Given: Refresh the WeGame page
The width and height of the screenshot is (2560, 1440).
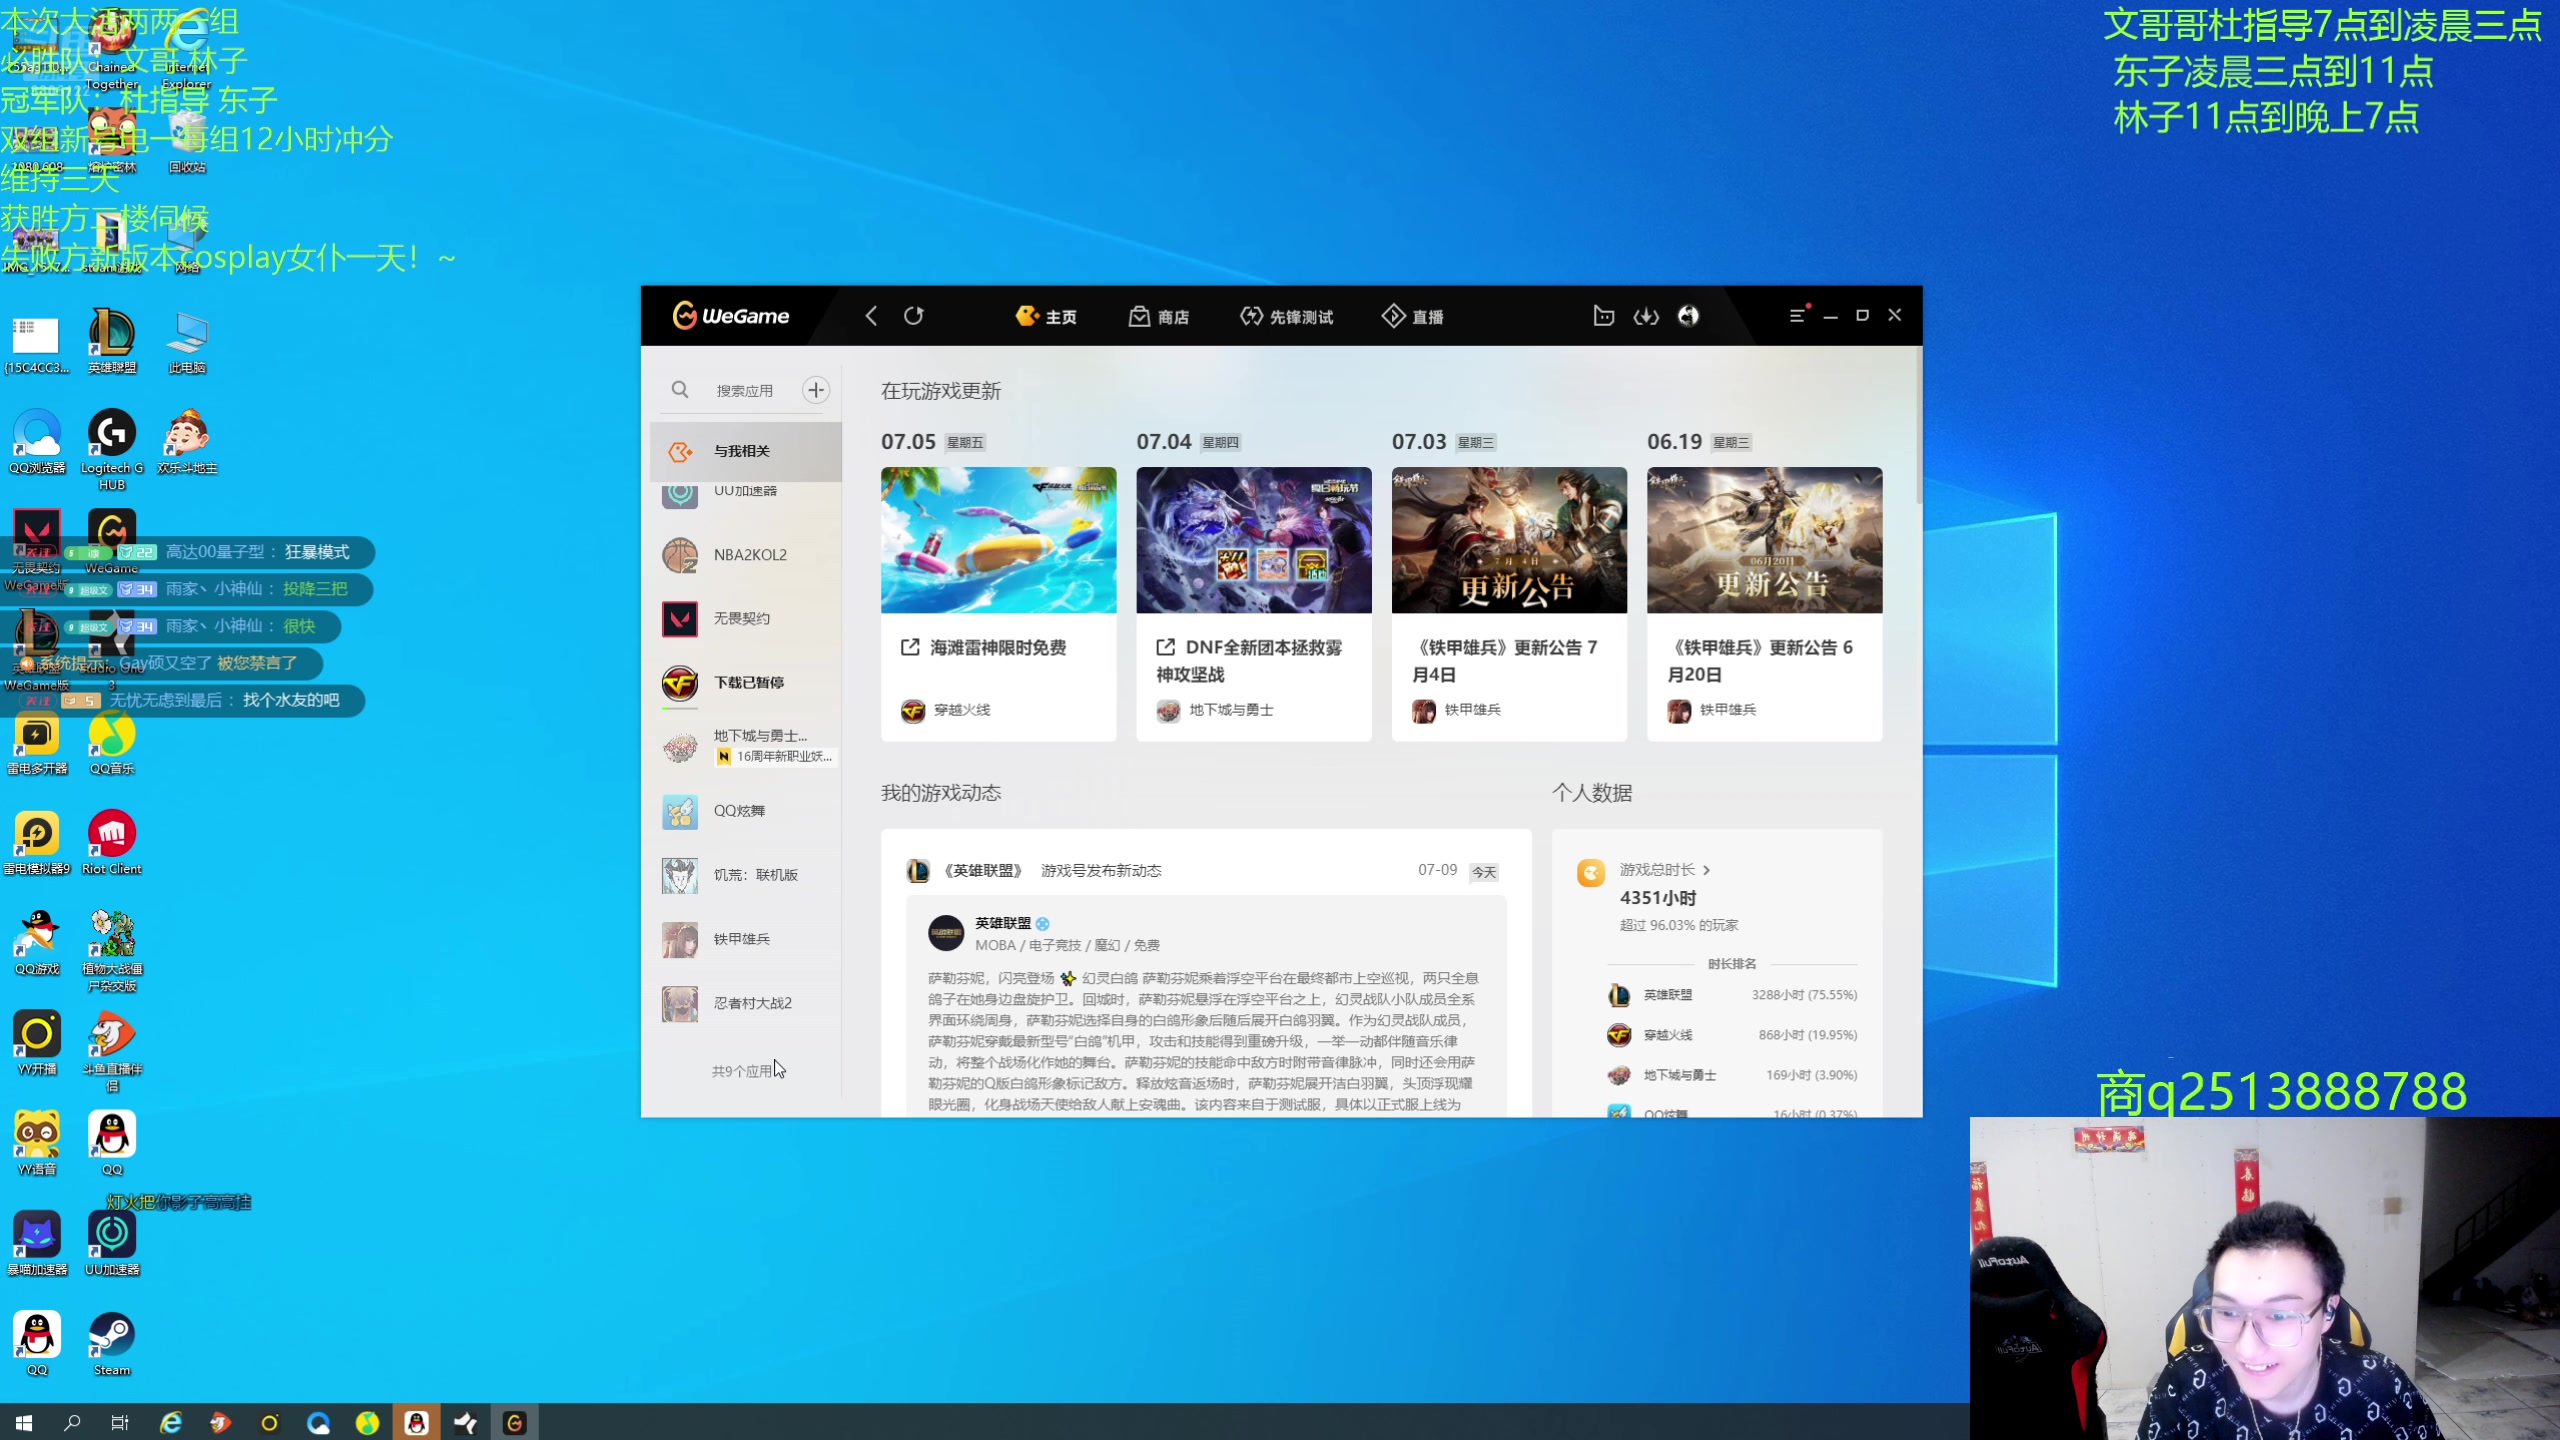Looking at the screenshot, I should click(914, 316).
